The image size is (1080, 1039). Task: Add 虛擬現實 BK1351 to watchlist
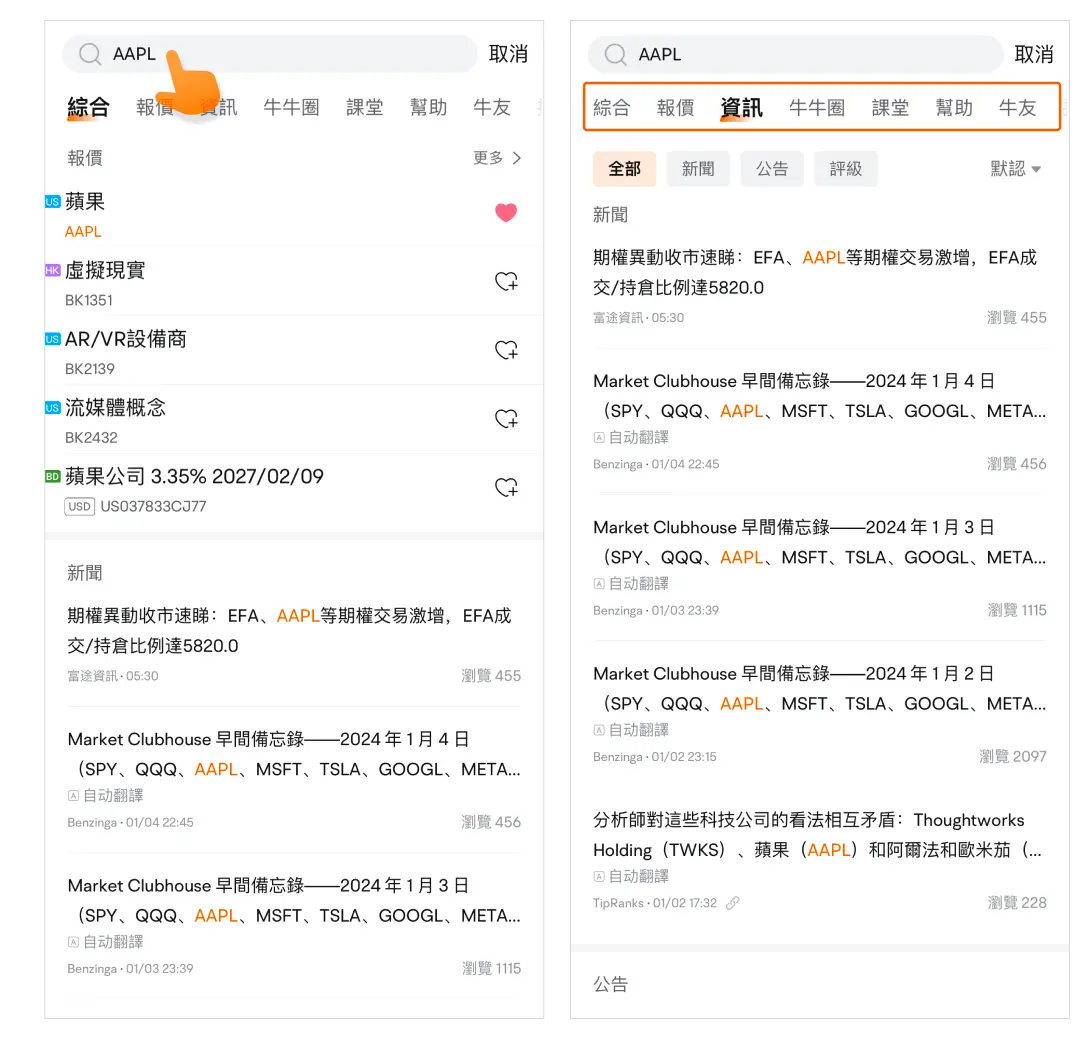pyautogui.click(x=506, y=282)
